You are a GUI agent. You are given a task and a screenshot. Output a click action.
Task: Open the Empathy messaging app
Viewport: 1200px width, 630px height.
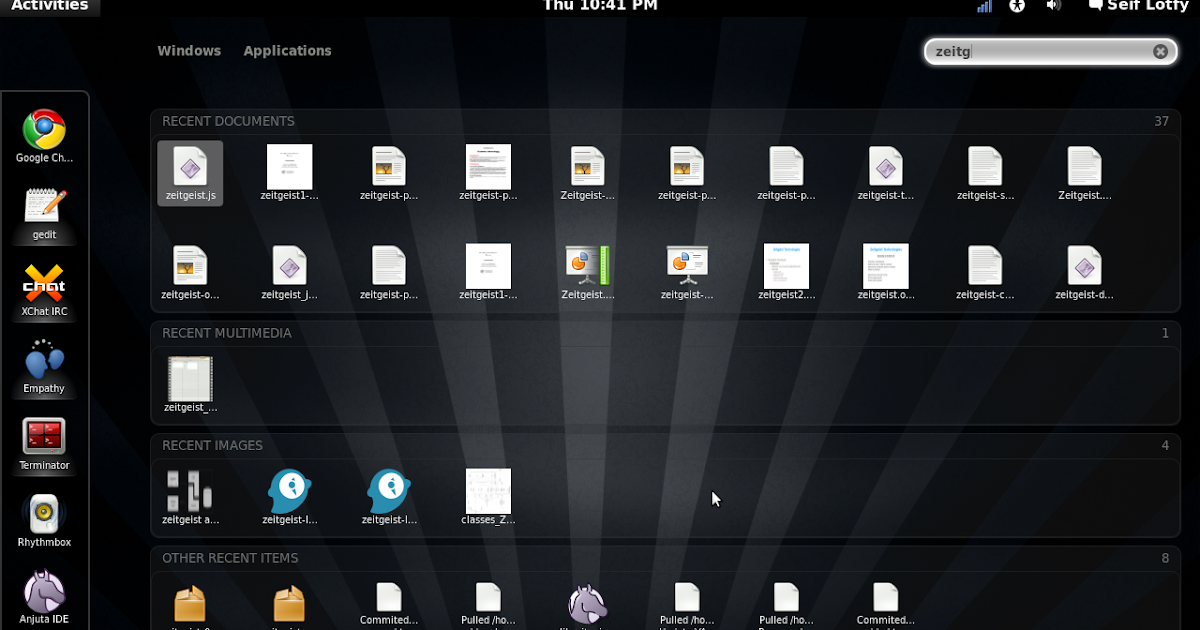[x=44, y=362]
